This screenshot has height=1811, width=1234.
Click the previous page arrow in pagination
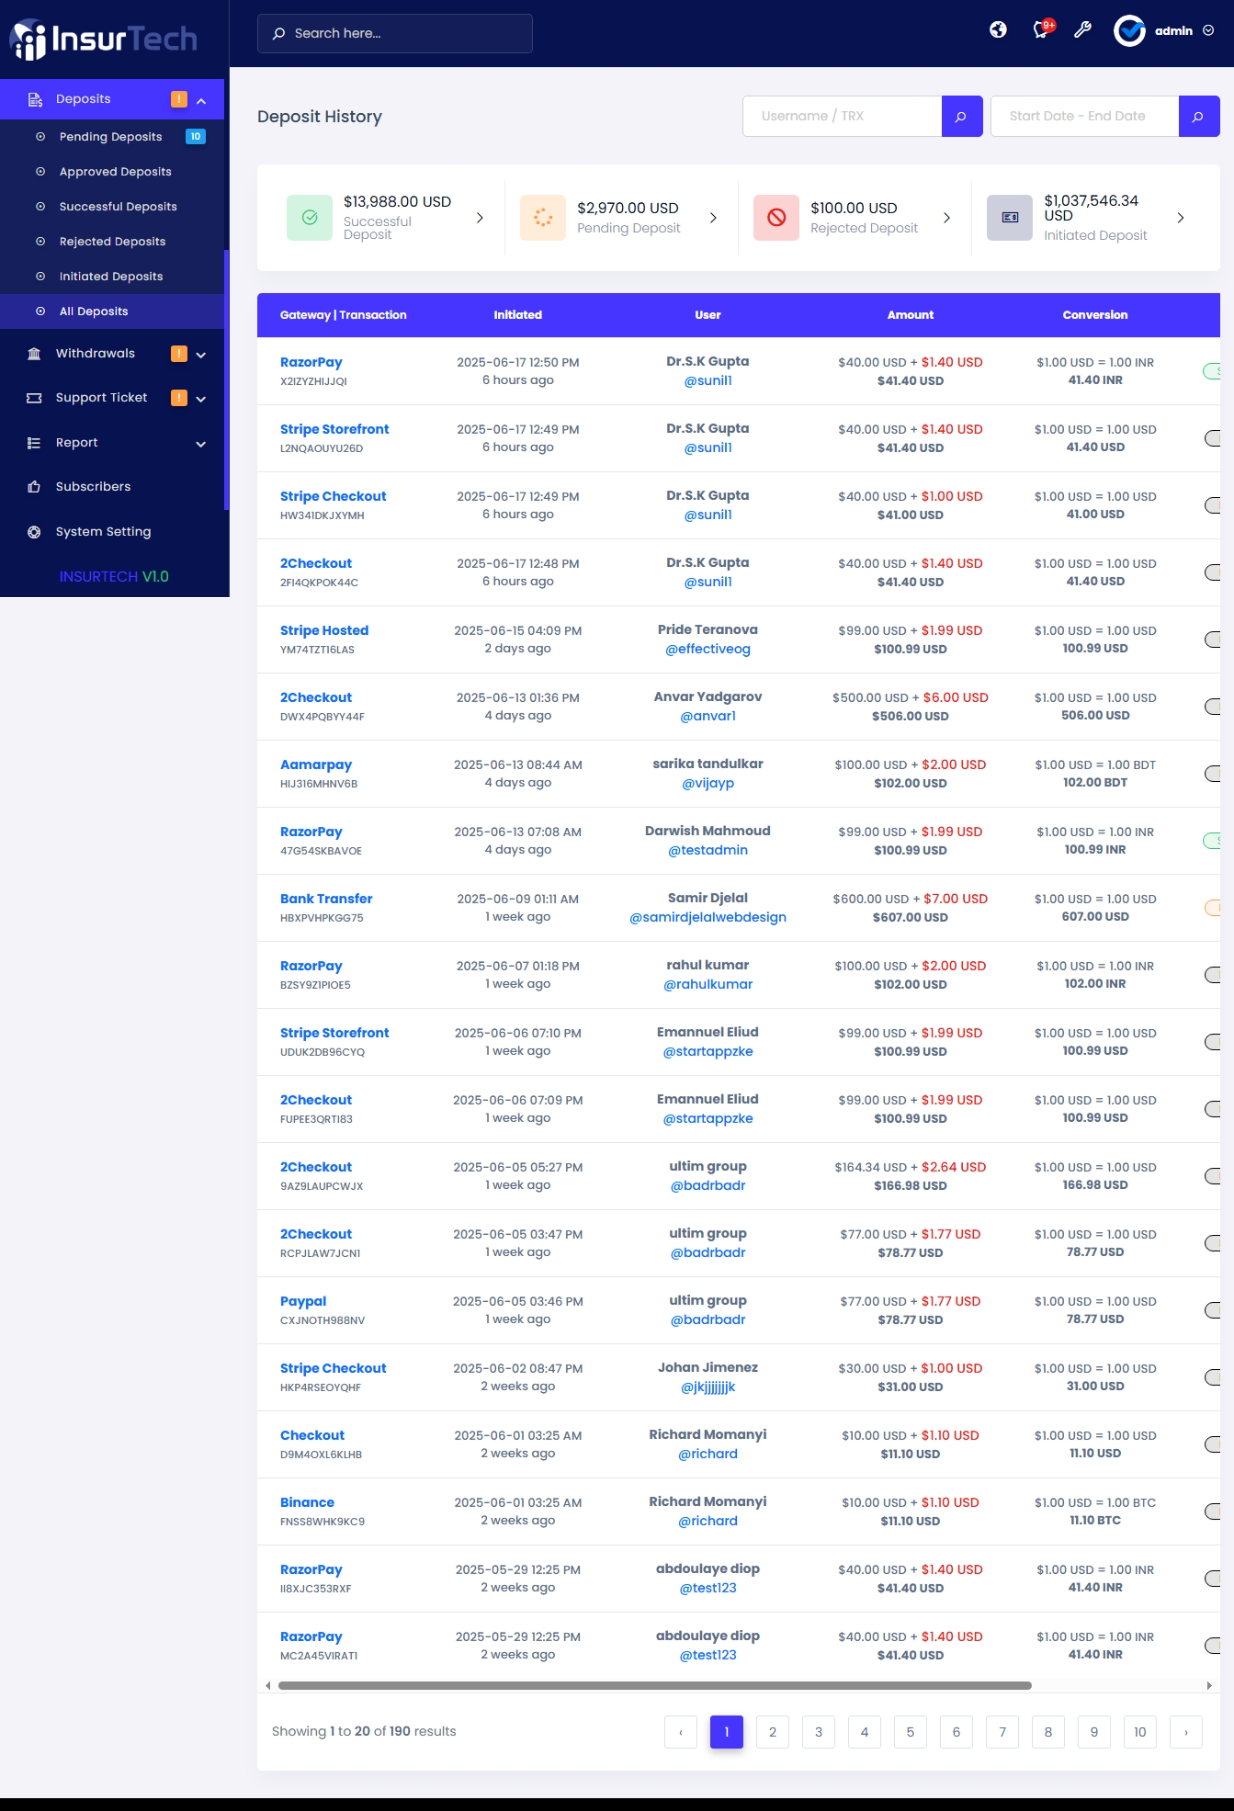(x=681, y=1732)
